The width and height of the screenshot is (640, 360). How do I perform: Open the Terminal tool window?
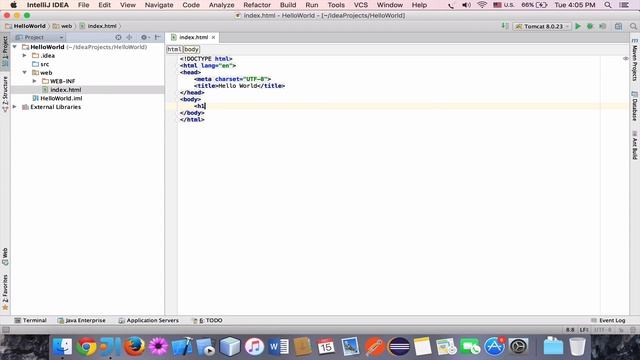[31, 320]
